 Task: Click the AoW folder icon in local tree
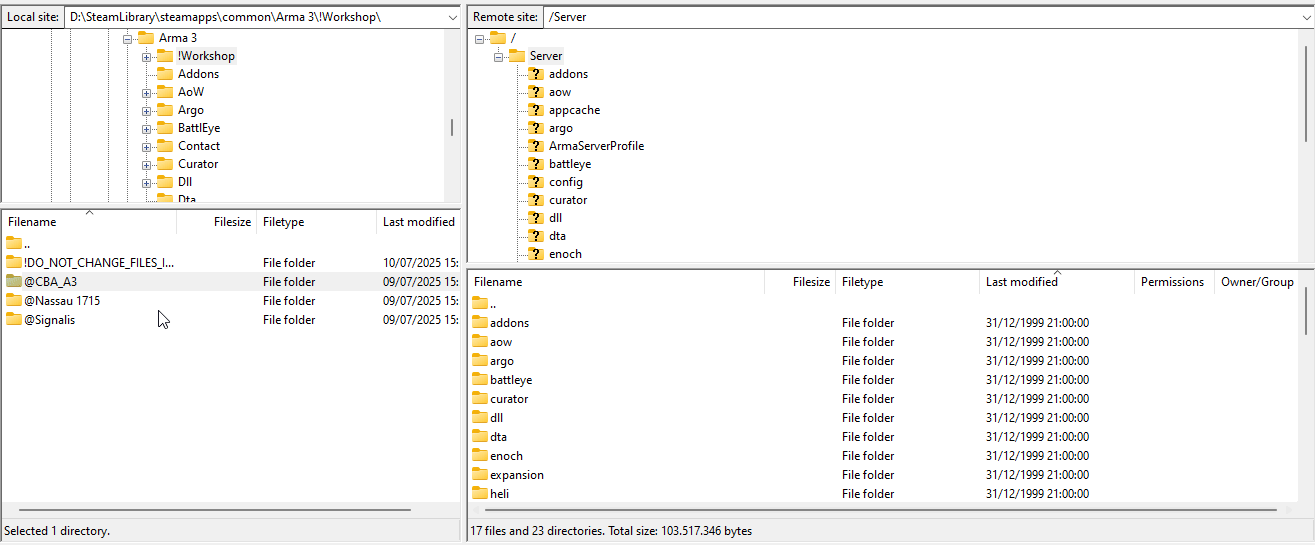point(165,92)
